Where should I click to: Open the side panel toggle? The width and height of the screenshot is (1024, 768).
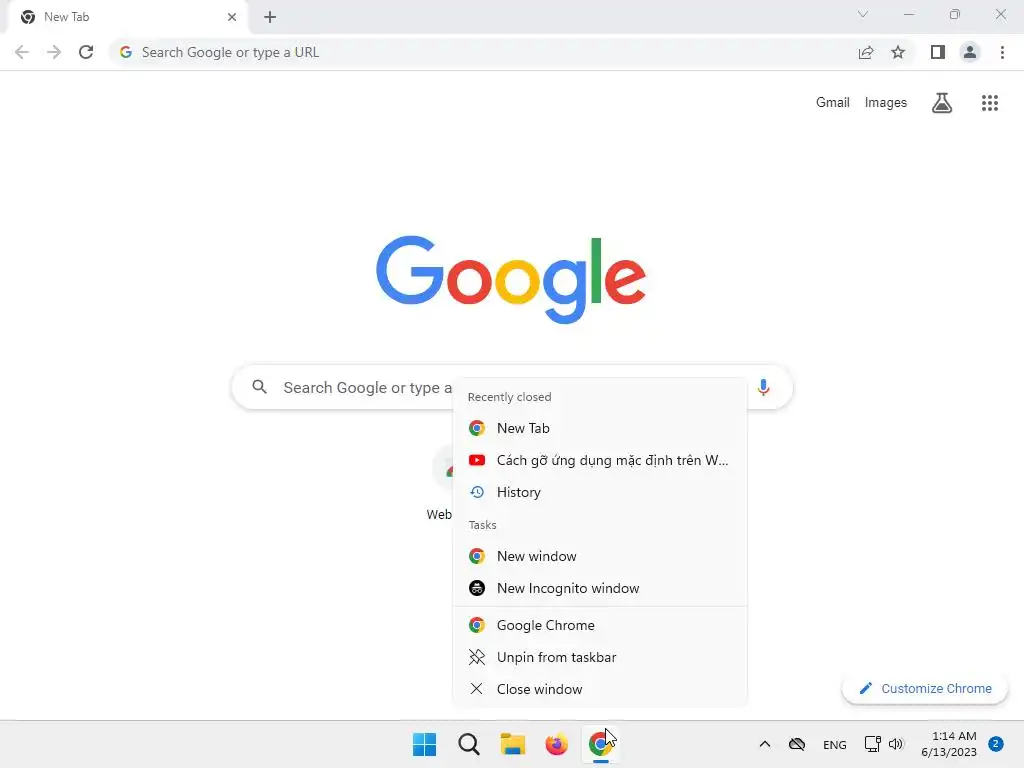click(x=938, y=52)
